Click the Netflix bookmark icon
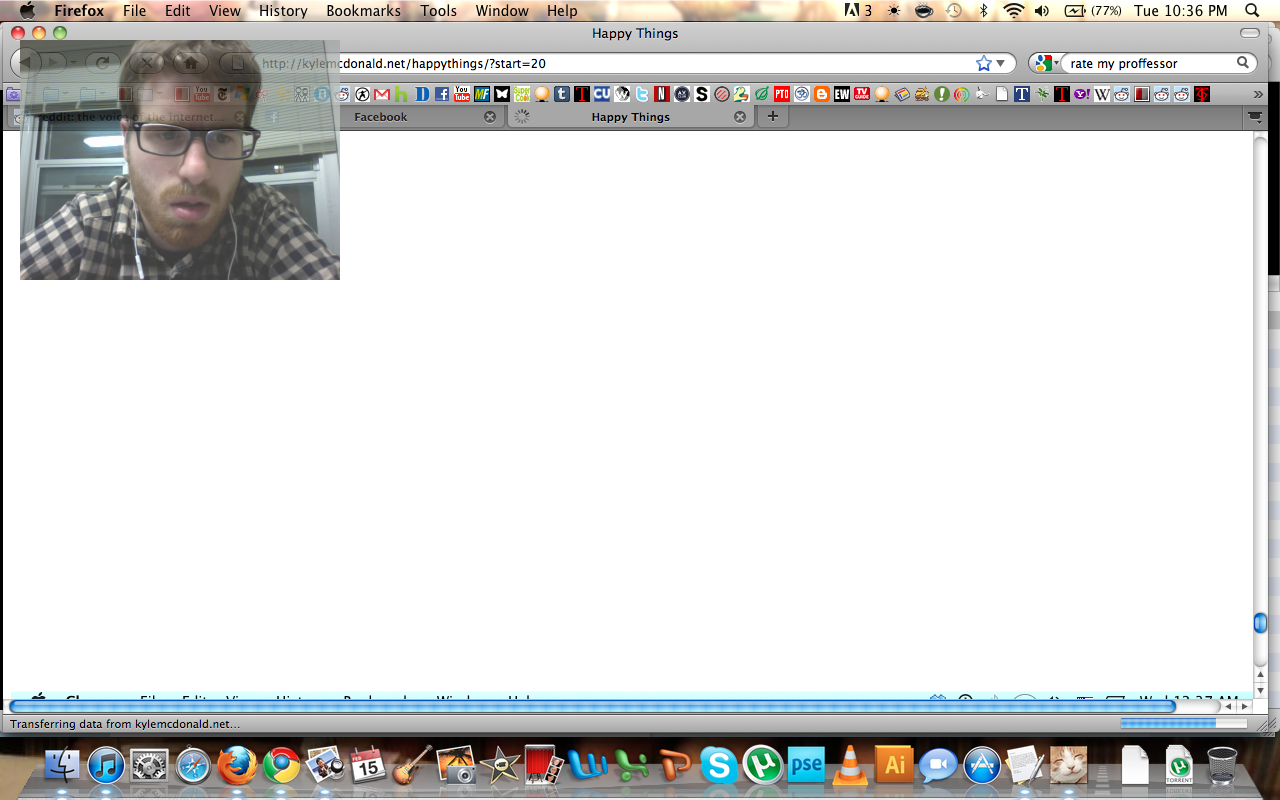Viewport: 1280px width, 800px height. coord(661,94)
